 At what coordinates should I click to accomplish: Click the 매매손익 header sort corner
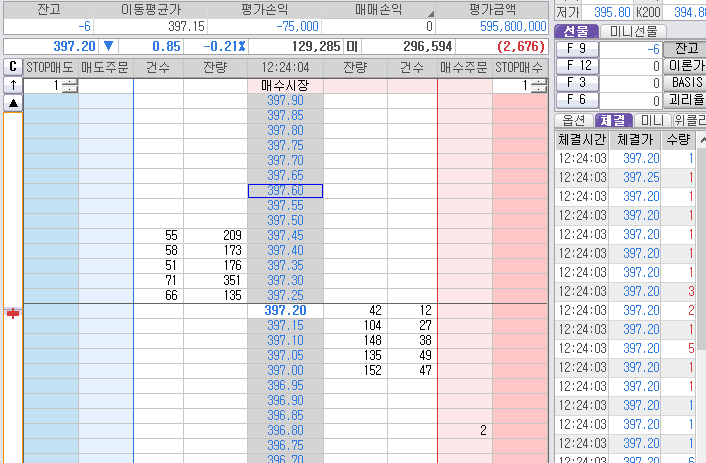click(430, 14)
